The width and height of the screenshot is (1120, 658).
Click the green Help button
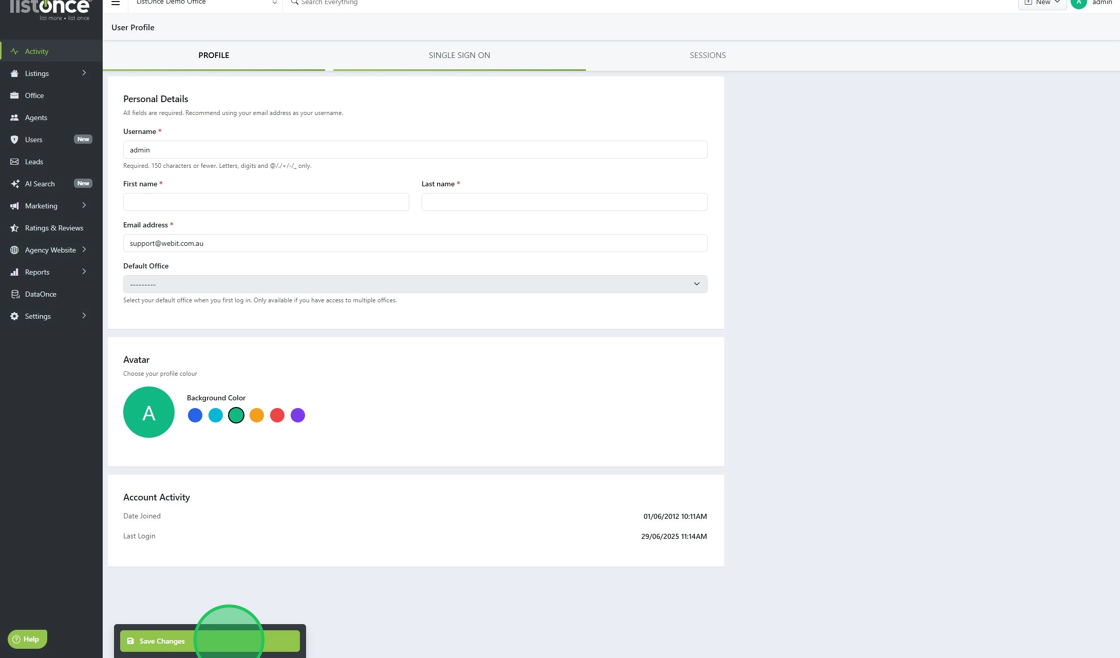tap(27, 639)
